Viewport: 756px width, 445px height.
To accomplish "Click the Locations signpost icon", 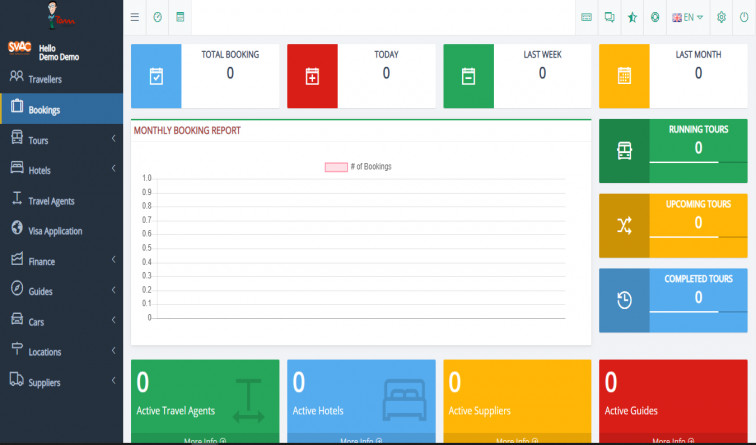I will coord(17,349).
